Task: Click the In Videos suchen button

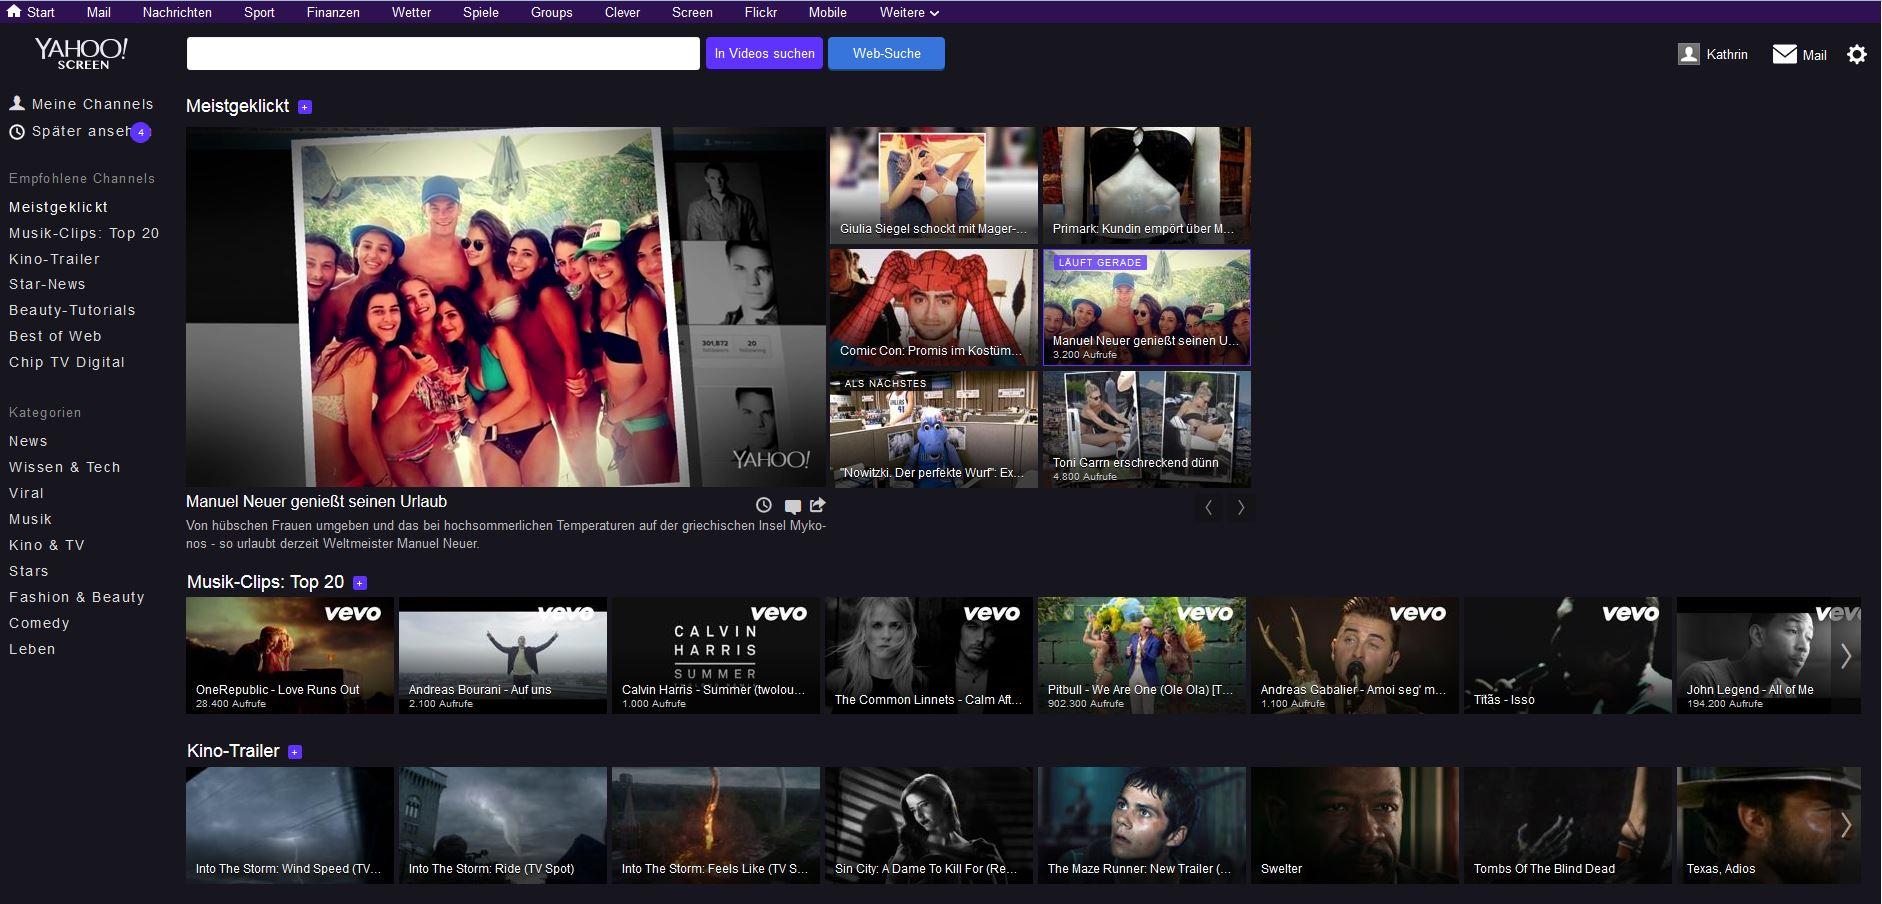Action: (765, 54)
